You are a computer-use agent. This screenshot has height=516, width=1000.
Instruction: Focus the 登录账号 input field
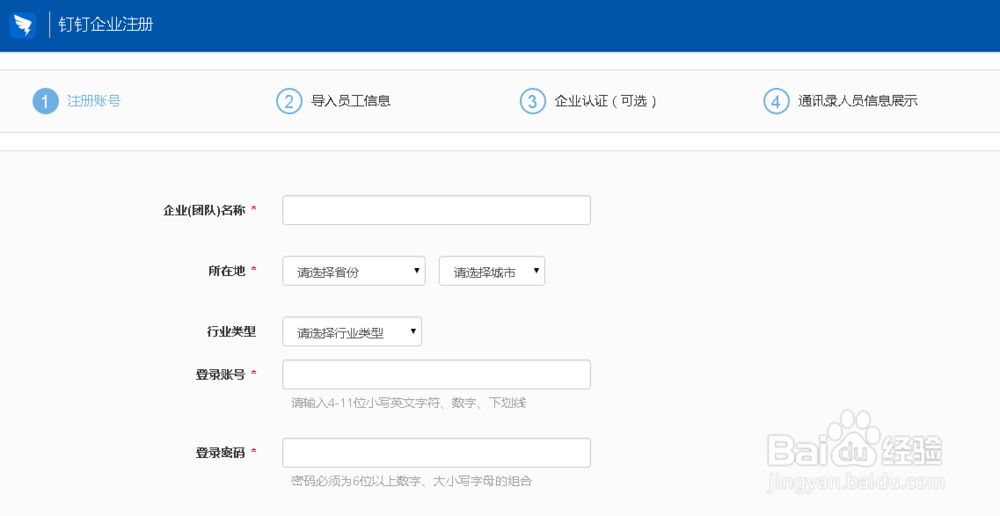pos(436,374)
